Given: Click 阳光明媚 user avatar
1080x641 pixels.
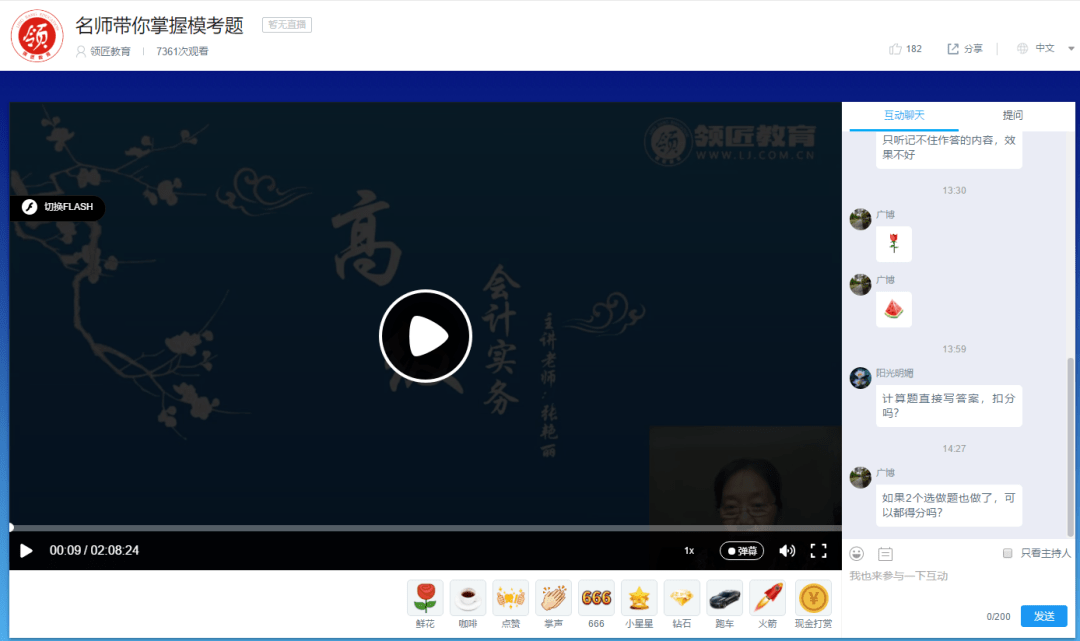Looking at the screenshot, I should coord(860,378).
